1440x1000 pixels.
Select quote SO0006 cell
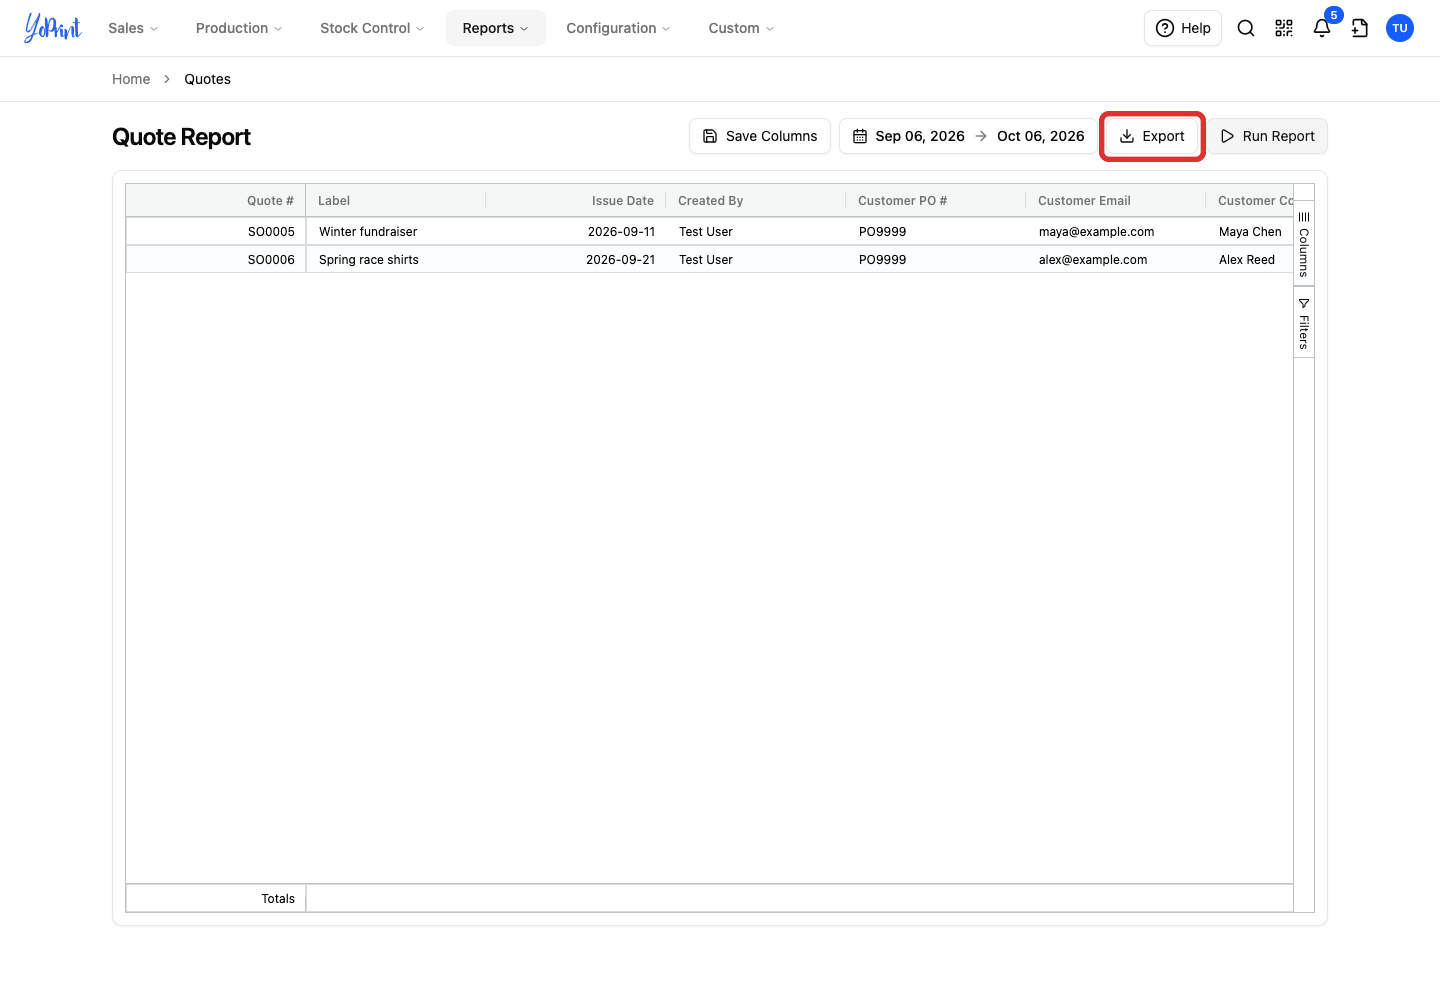216,260
